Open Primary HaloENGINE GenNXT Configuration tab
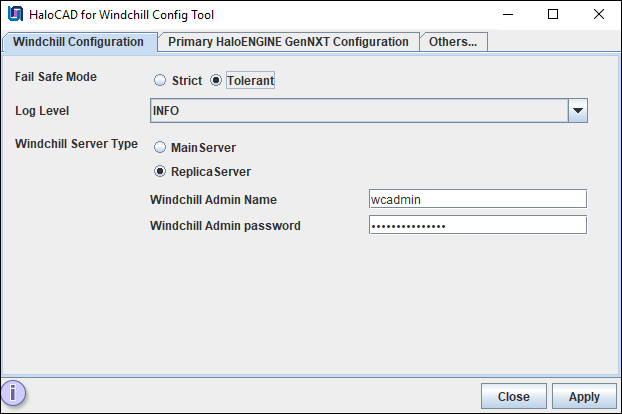The image size is (622, 414). pyautogui.click(x=288, y=42)
